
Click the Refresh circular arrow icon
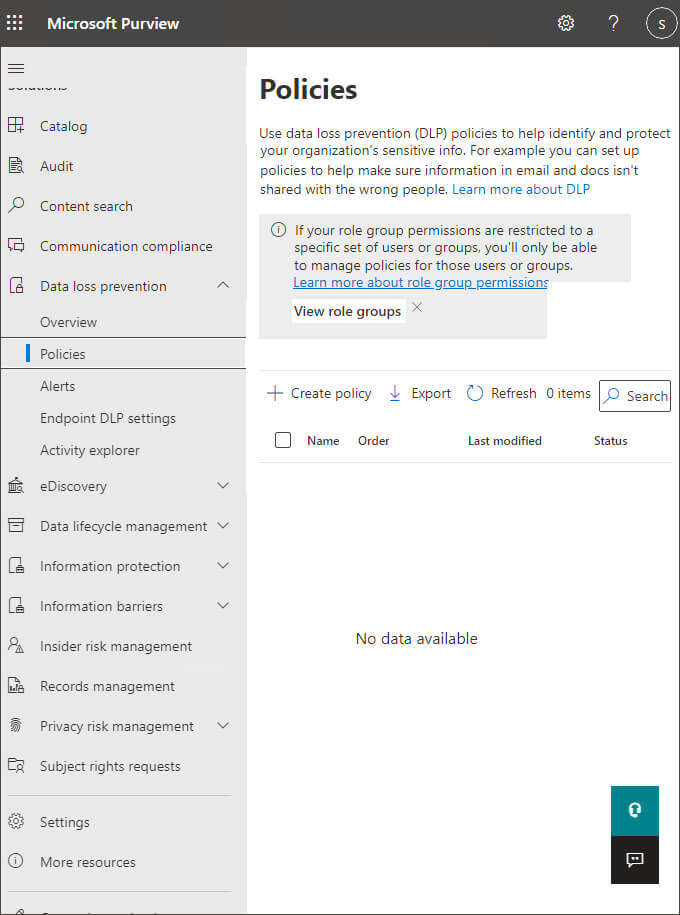pos(475,393)
